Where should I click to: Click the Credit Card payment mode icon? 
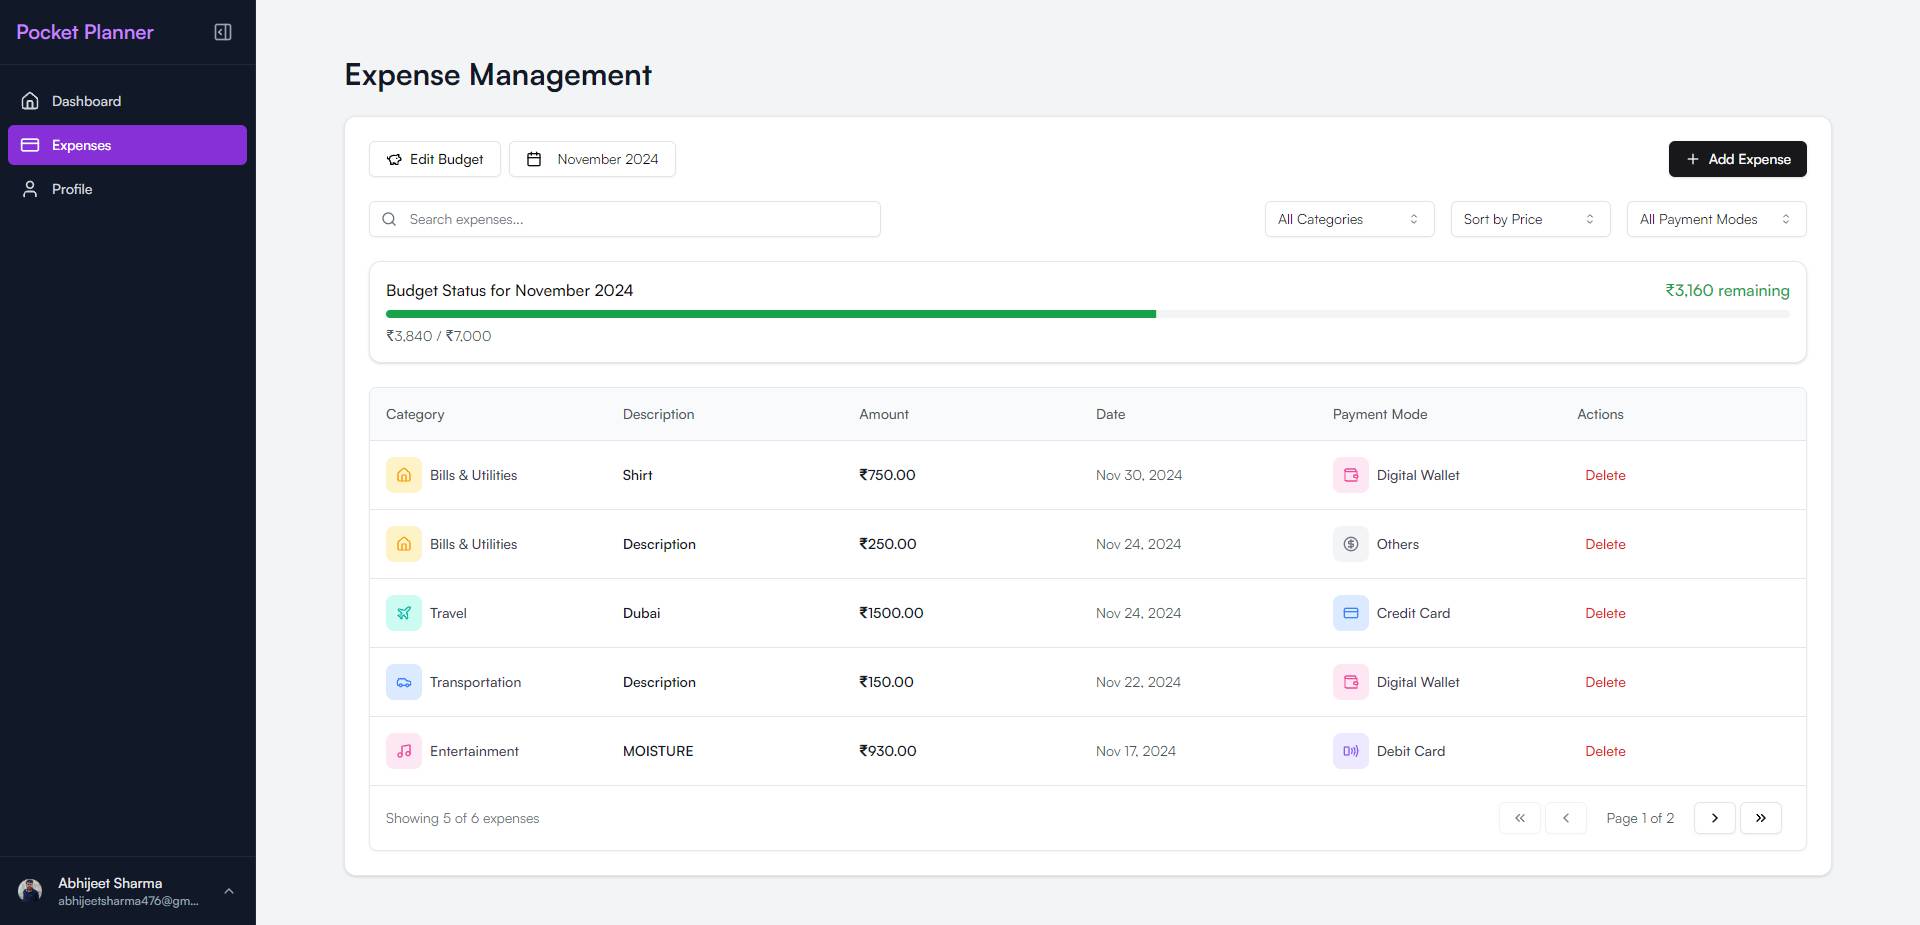(1350, 613)
